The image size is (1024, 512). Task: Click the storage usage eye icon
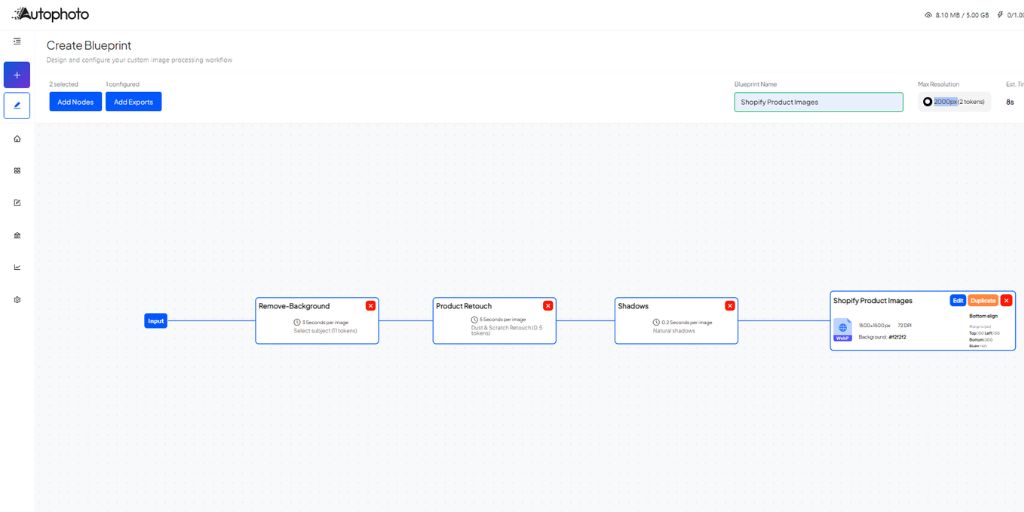tap(929, 15)
